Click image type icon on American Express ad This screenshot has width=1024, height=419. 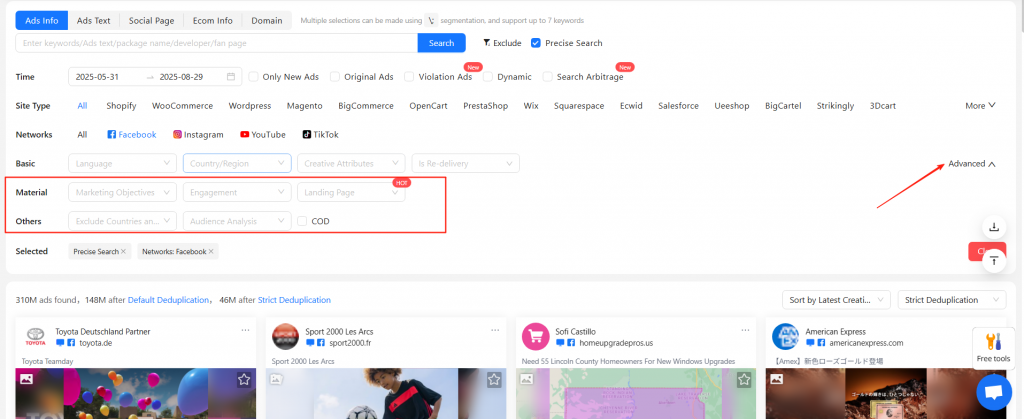point(776,379)
